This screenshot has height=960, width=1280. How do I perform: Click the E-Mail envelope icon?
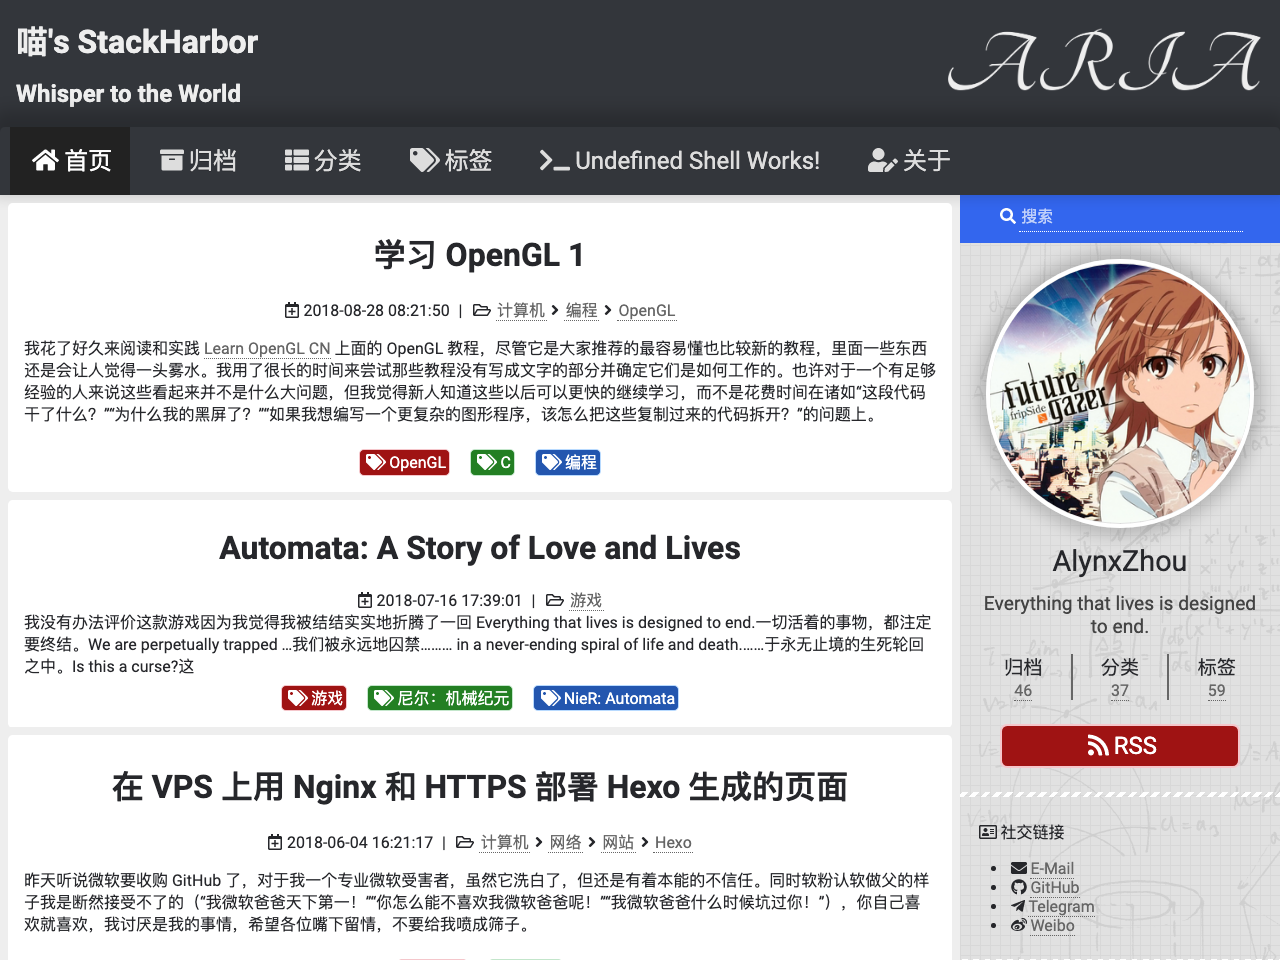click(x=1019, y=868)
